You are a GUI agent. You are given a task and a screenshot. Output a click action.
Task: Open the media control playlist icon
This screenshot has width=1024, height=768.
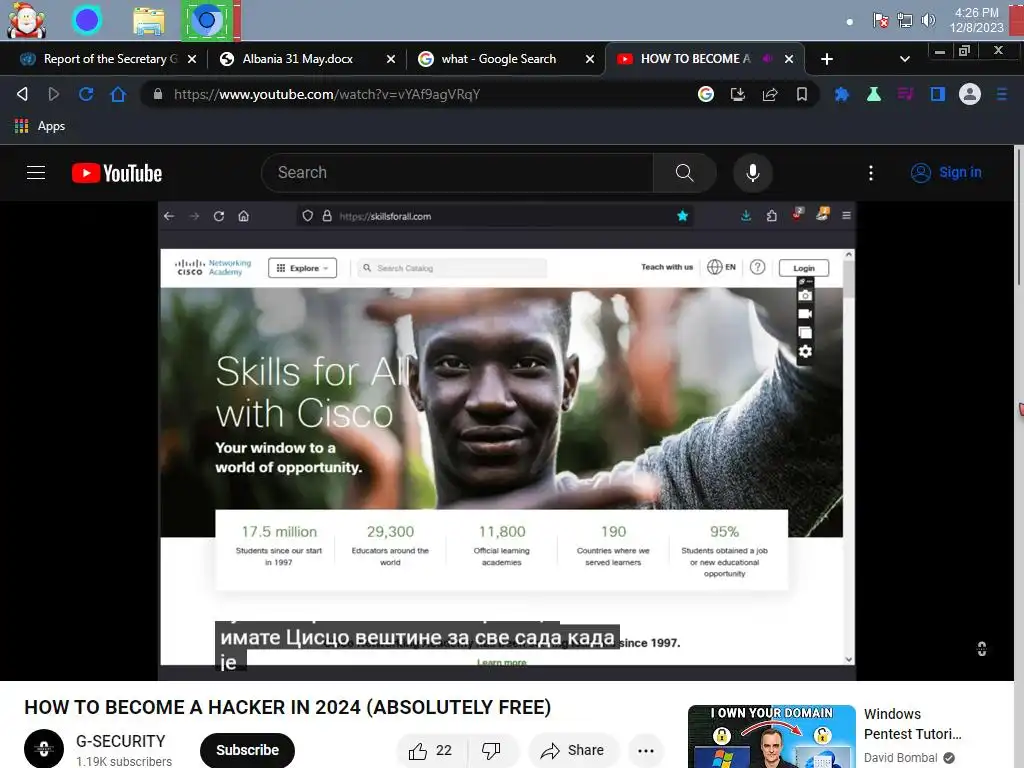pos(905,94)
